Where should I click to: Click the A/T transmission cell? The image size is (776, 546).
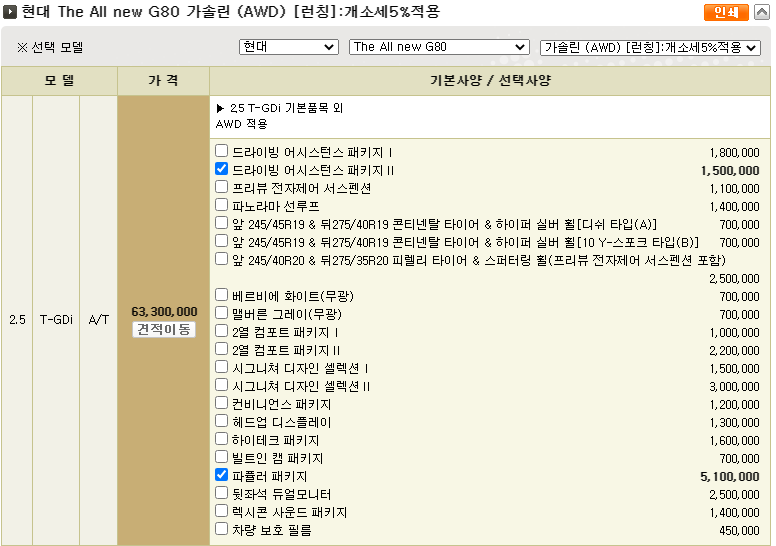98,320
